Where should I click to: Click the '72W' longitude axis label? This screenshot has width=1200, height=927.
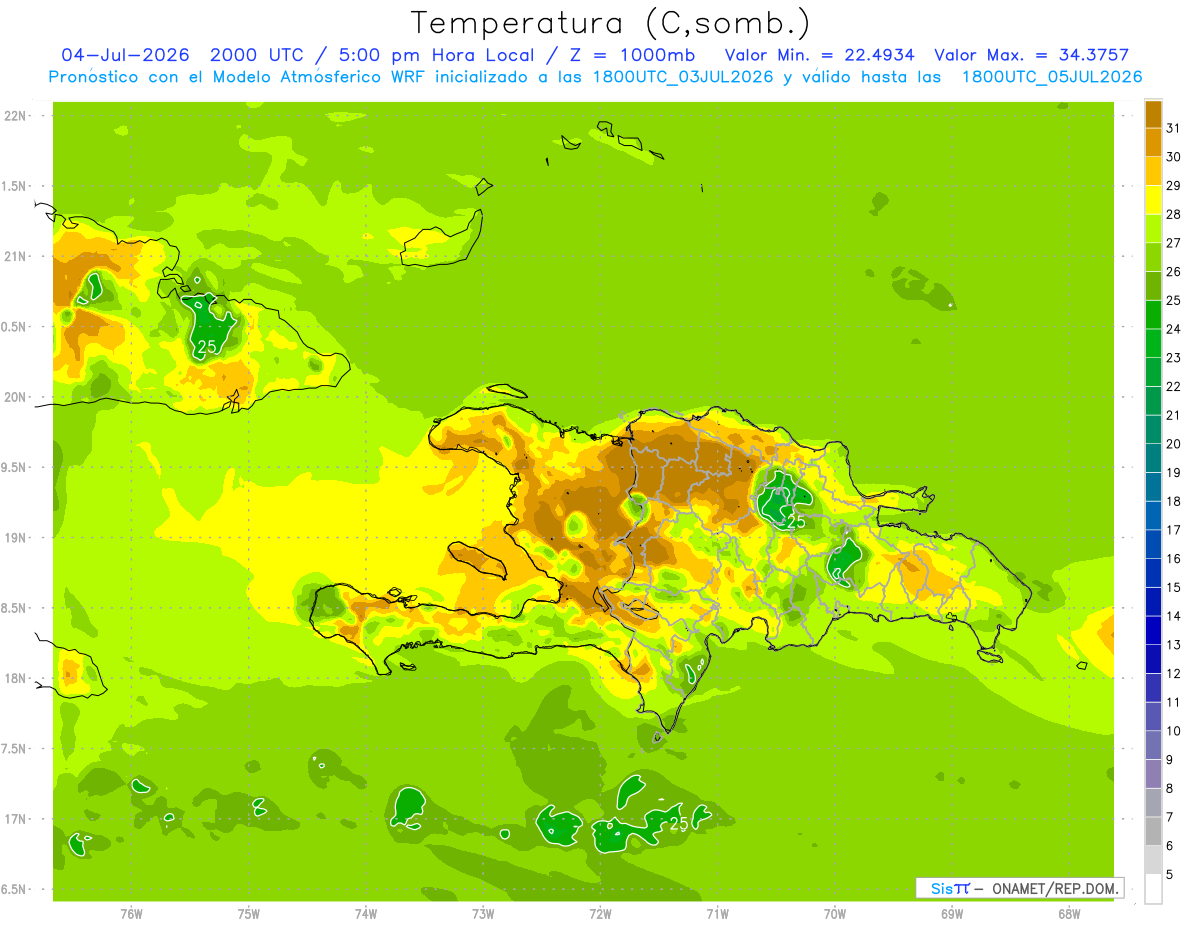(x=600, y=914)
